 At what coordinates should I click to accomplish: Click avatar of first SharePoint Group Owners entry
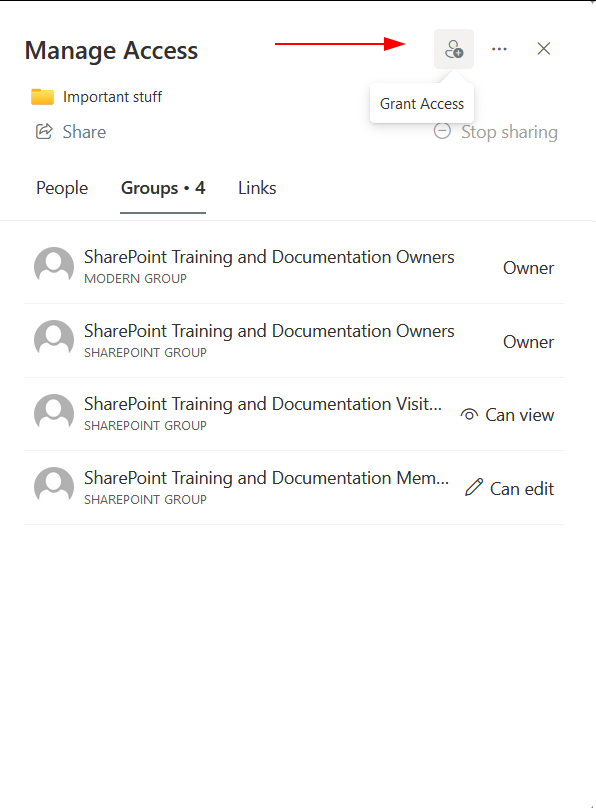(x=54, y=340)
